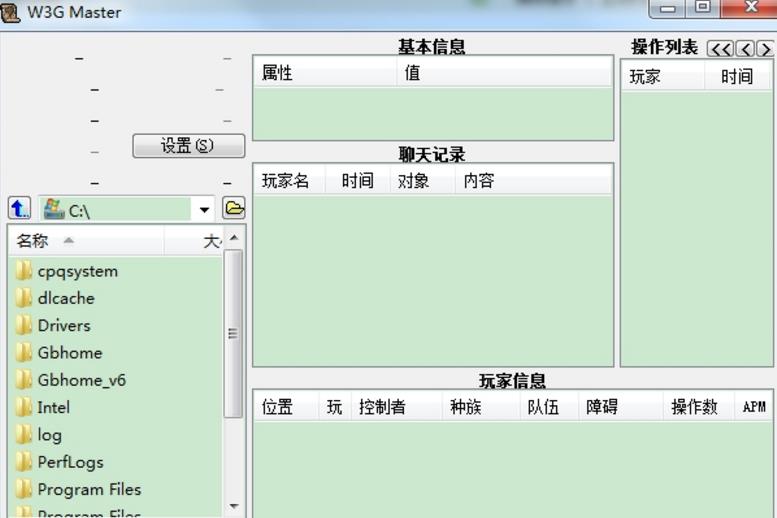Click the W3G Master app icon

[10, 12]
